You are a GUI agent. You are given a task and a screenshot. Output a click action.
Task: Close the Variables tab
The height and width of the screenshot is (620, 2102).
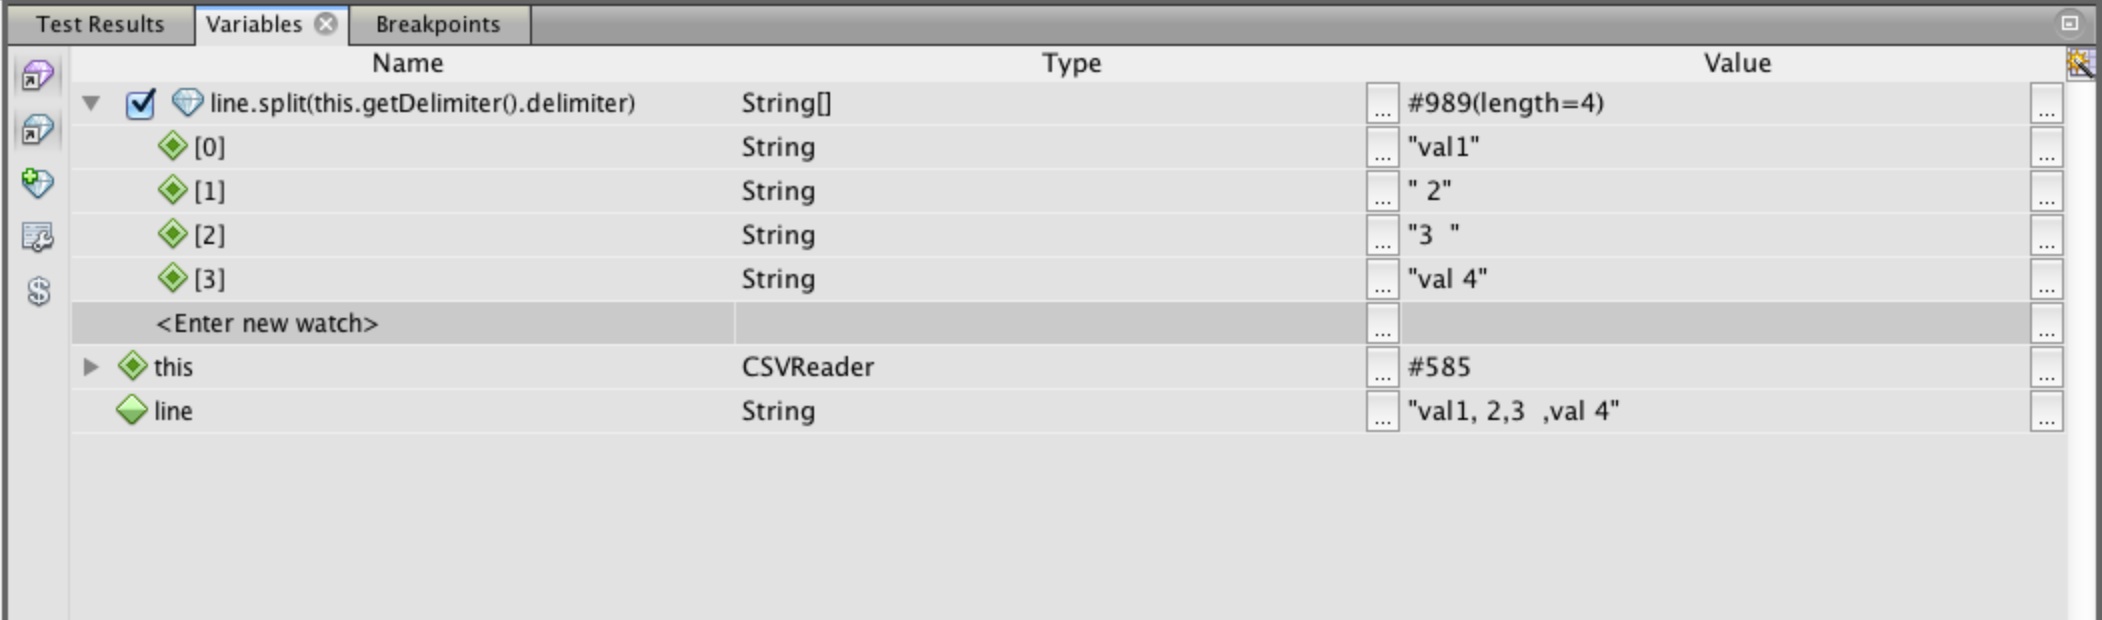(x=326, y=24)
